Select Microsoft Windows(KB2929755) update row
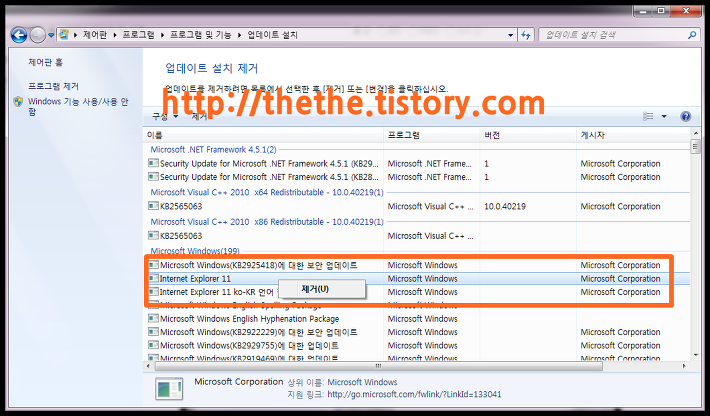Image resolution: width=710 pixels, height=416 pixels. [417, 345]
